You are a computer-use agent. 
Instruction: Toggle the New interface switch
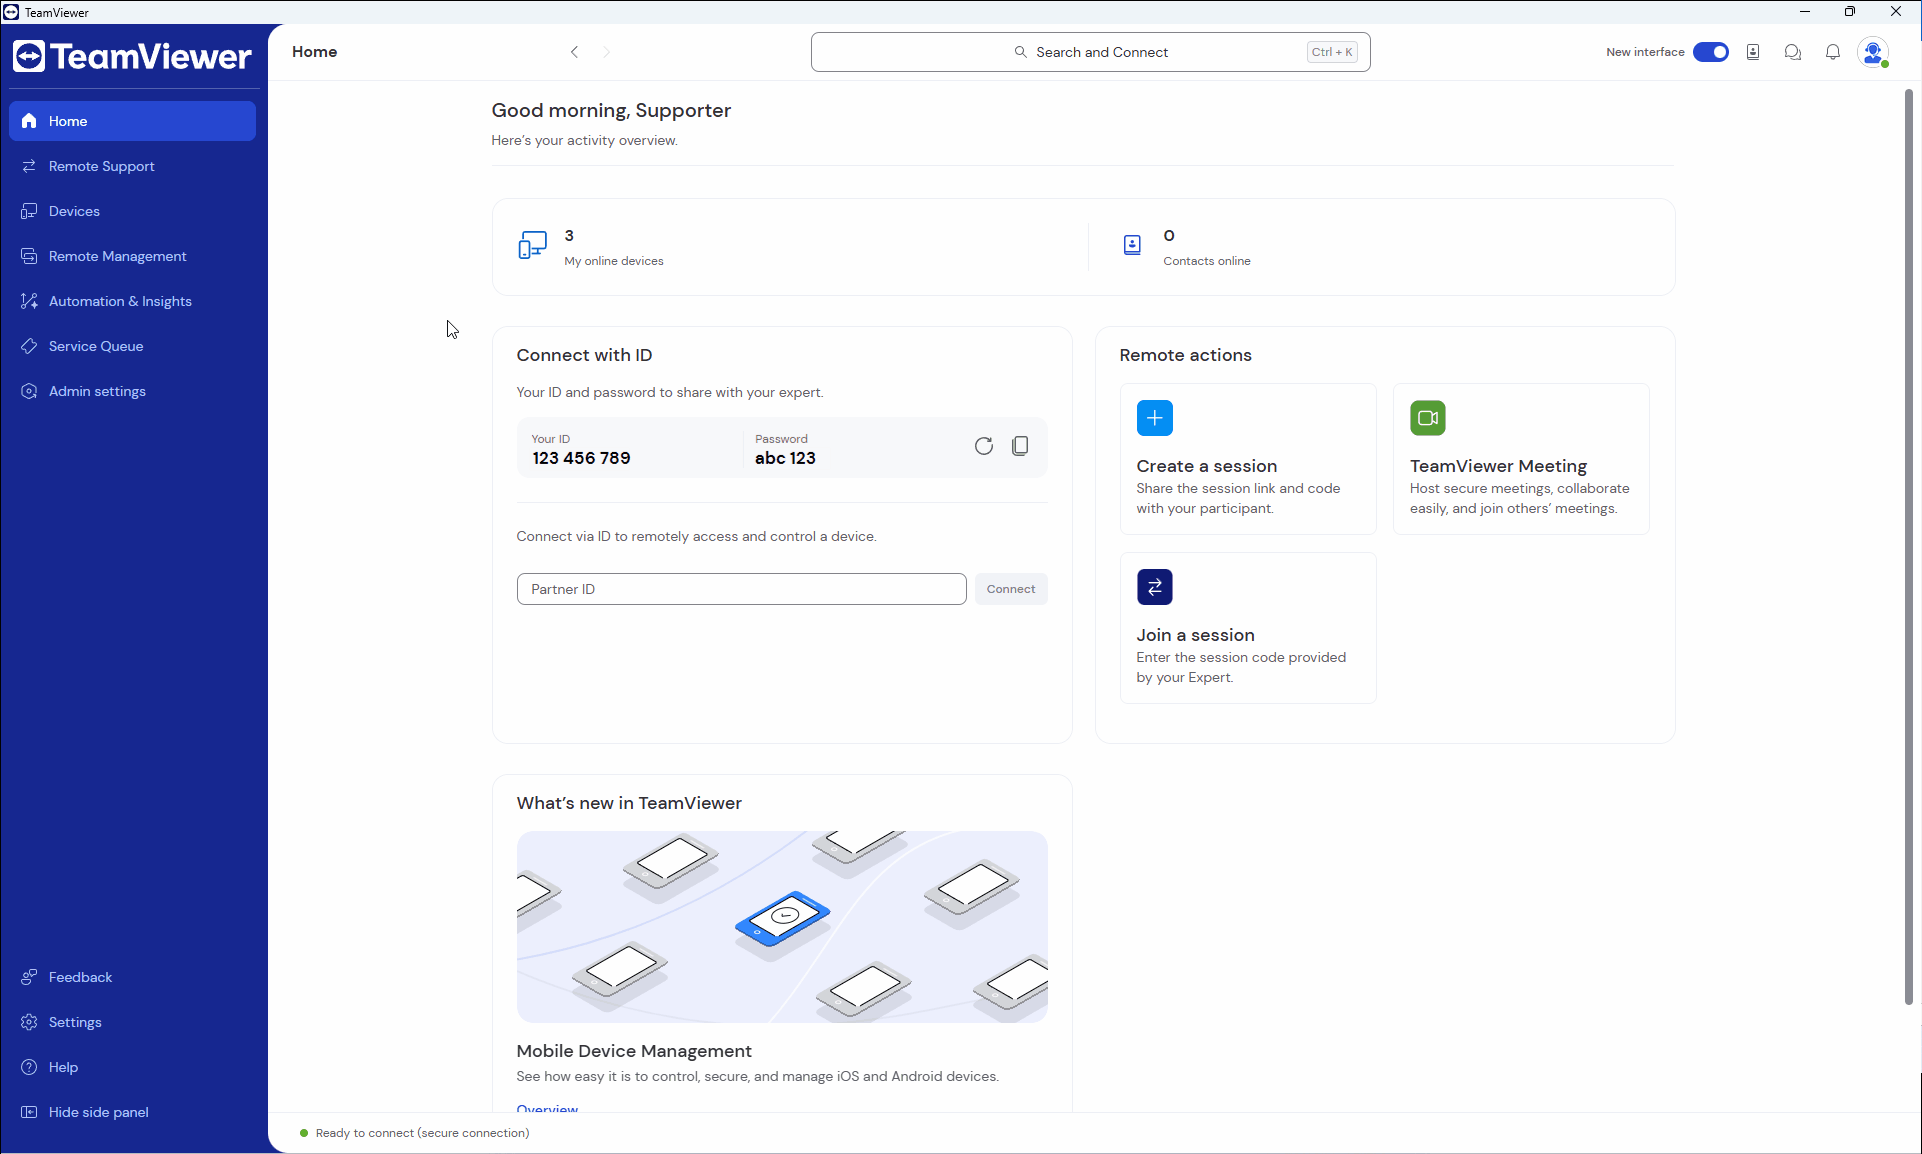click(x=1711, y=52)
